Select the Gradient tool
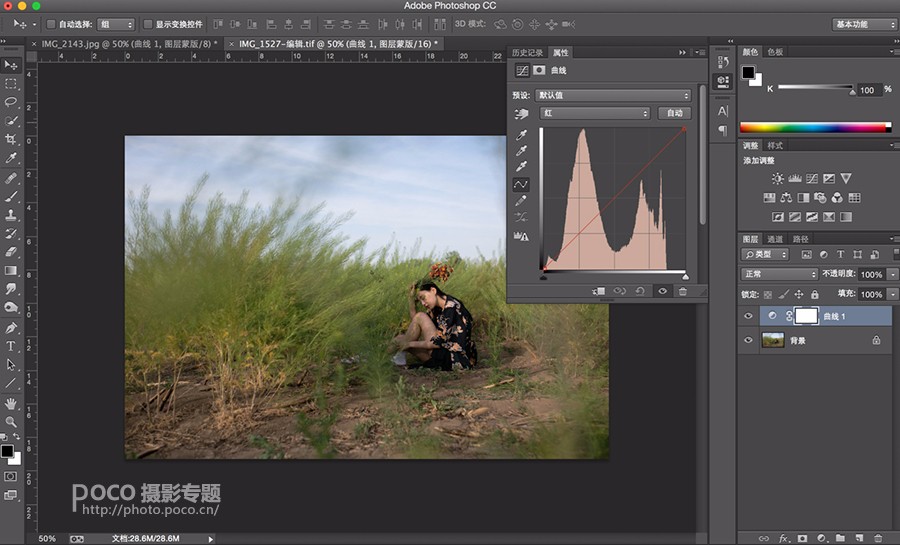This screenshot has width=900, height=545. coord(11,270)
